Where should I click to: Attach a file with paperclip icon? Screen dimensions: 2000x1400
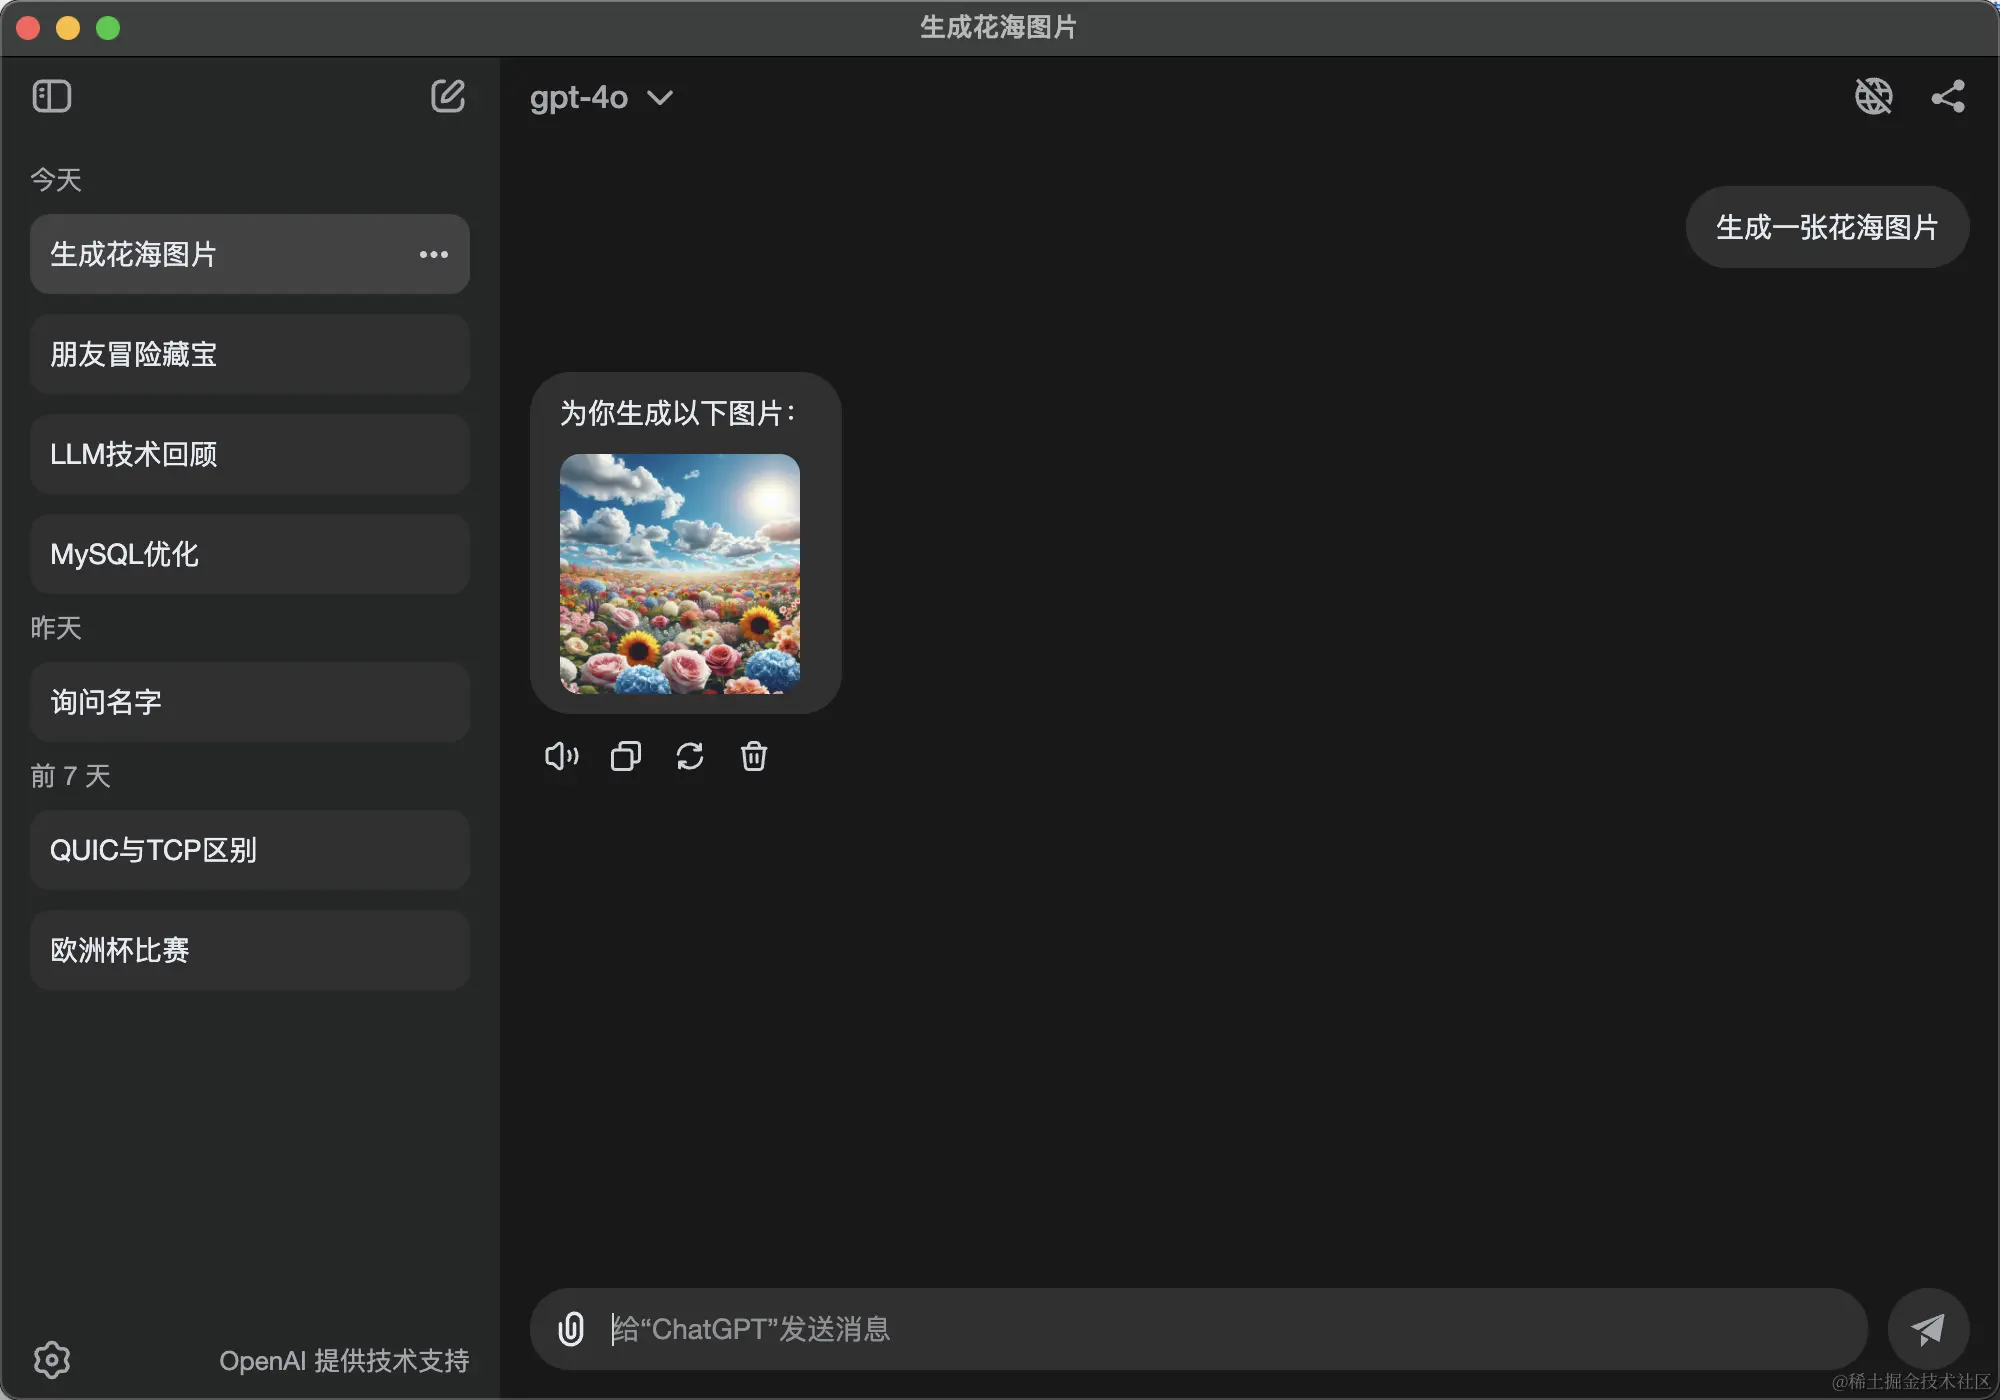(571, 1329)
